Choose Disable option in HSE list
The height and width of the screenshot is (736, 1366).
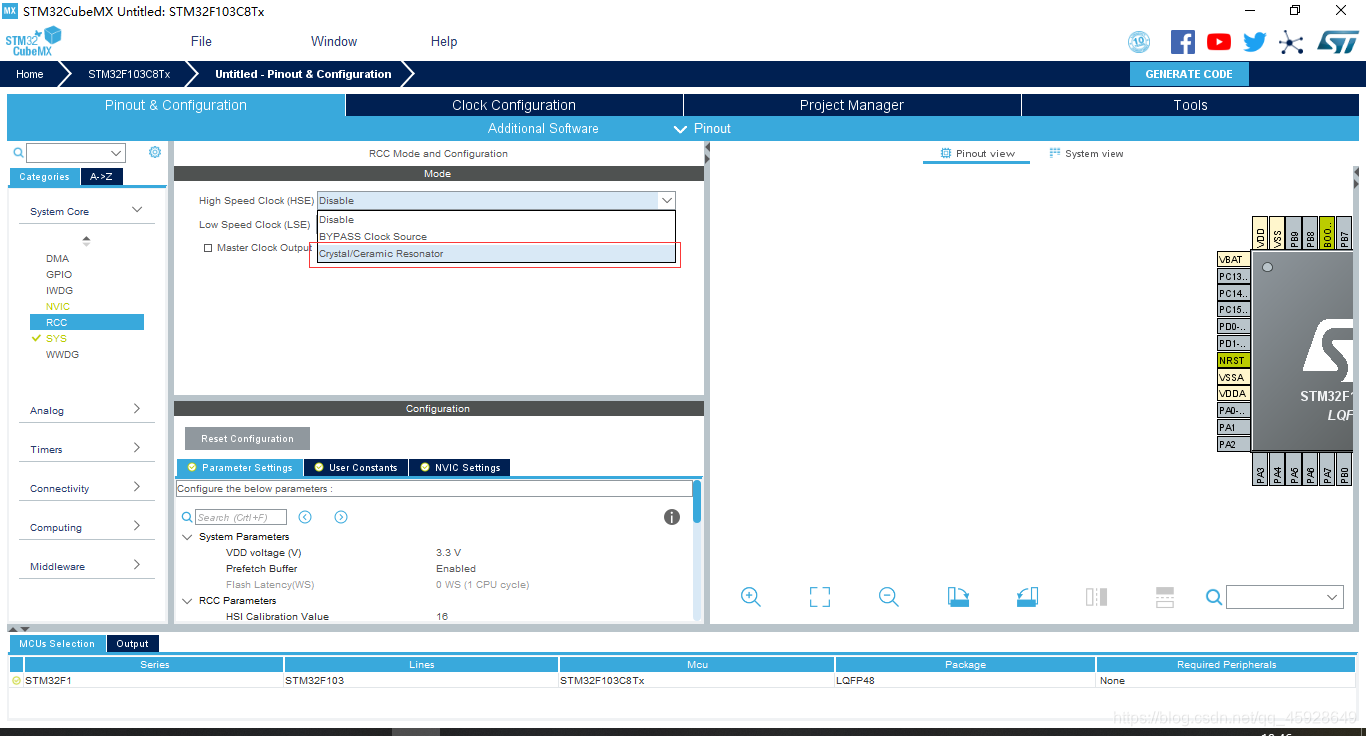pyautogui.click(x=496, y=219)
